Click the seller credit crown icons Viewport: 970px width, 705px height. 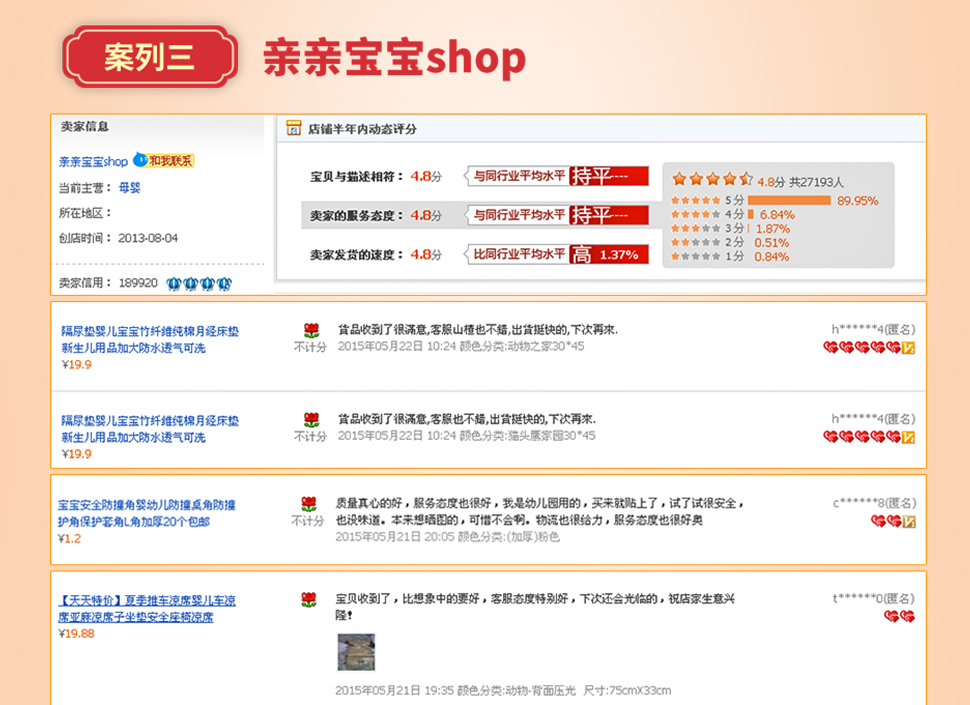tap(199, 284)
